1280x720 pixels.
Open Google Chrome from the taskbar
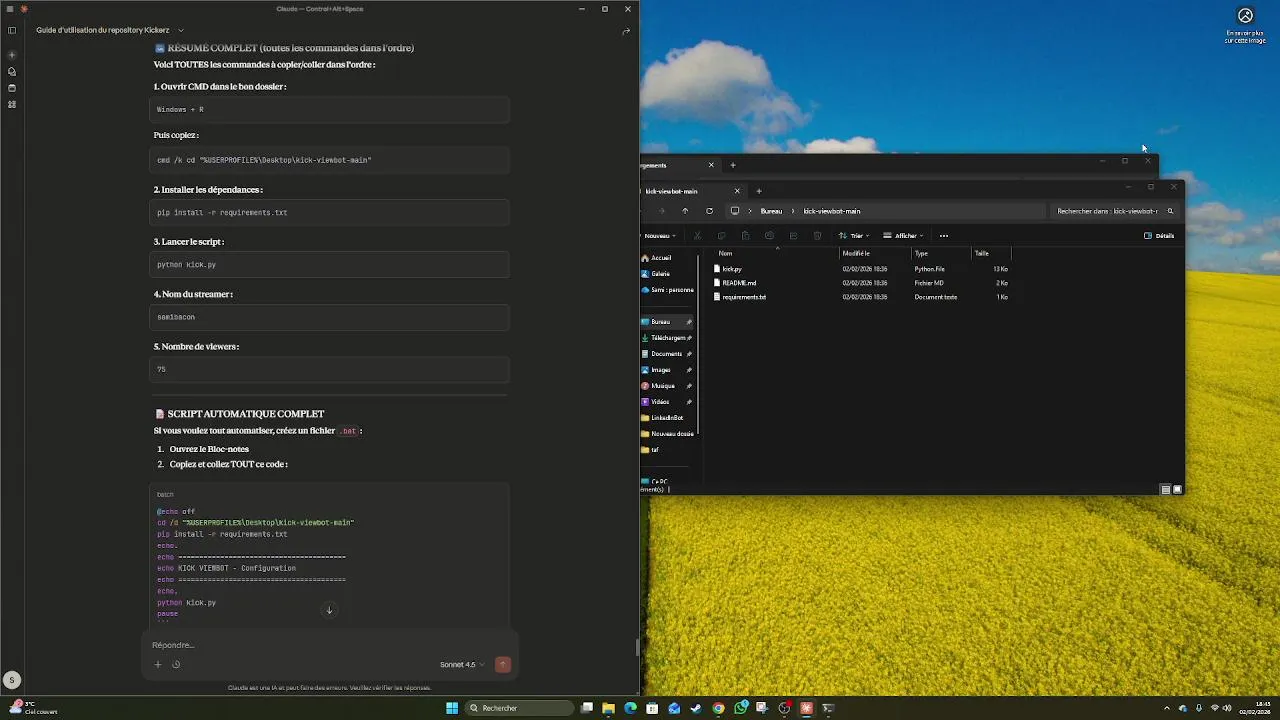click(x=718, y=708)
